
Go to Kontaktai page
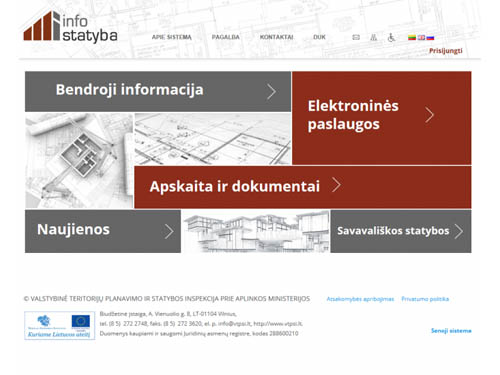click(276, 37)
